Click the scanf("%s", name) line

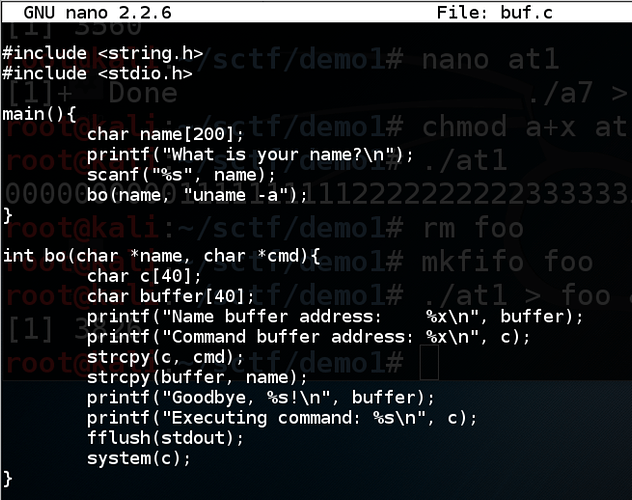pyautogui.click(x=181, y=175)
